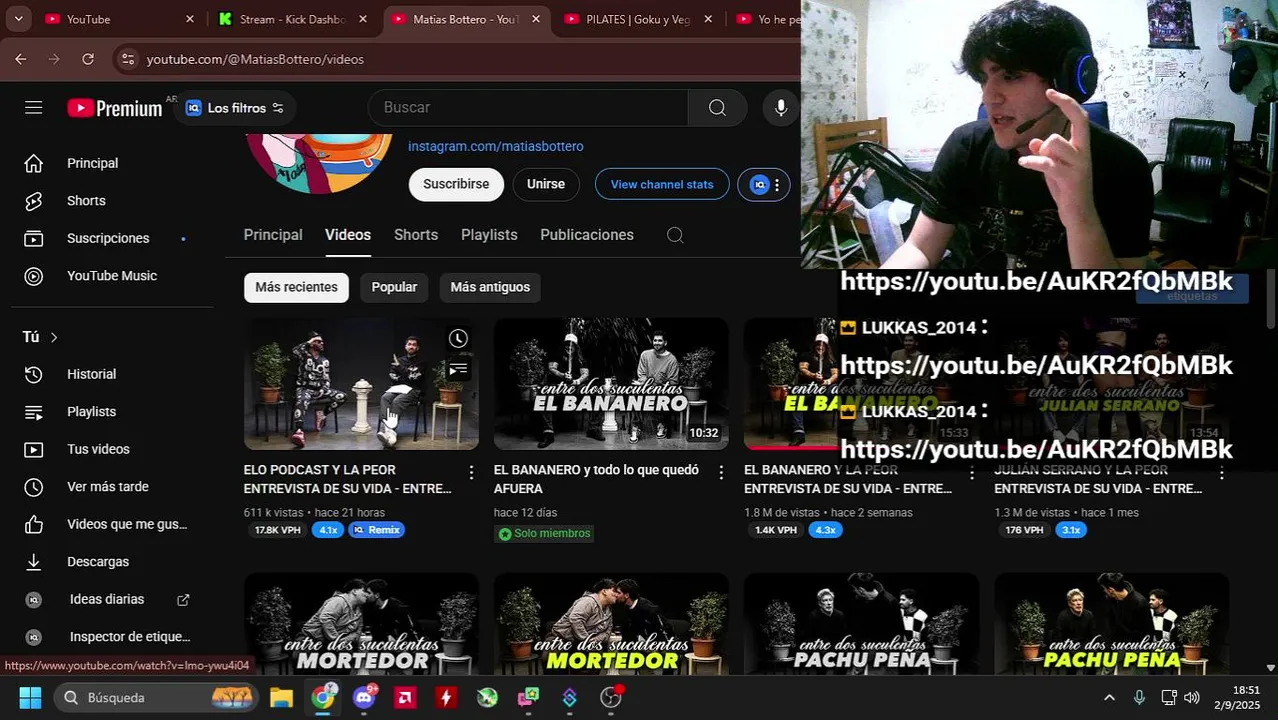
Task: Reload the page
Action: click(x=88, y=59)
